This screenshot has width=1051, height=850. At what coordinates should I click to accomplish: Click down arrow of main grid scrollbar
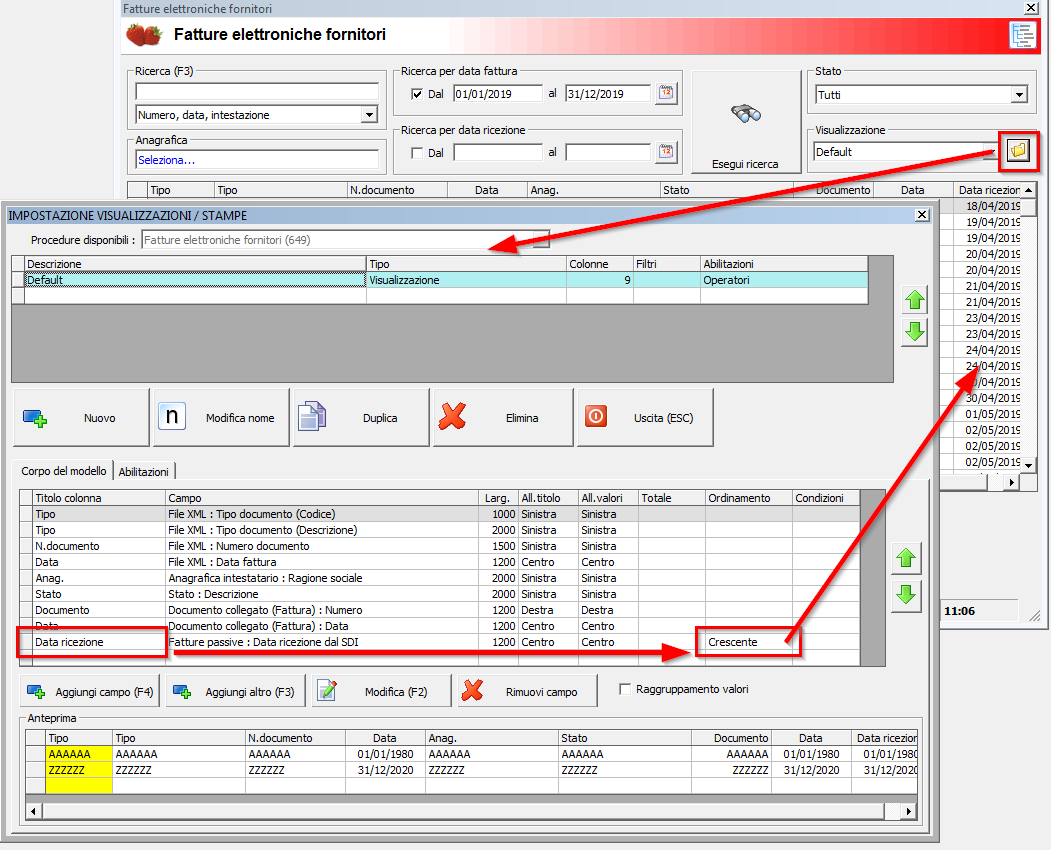tap(1029, 464)
